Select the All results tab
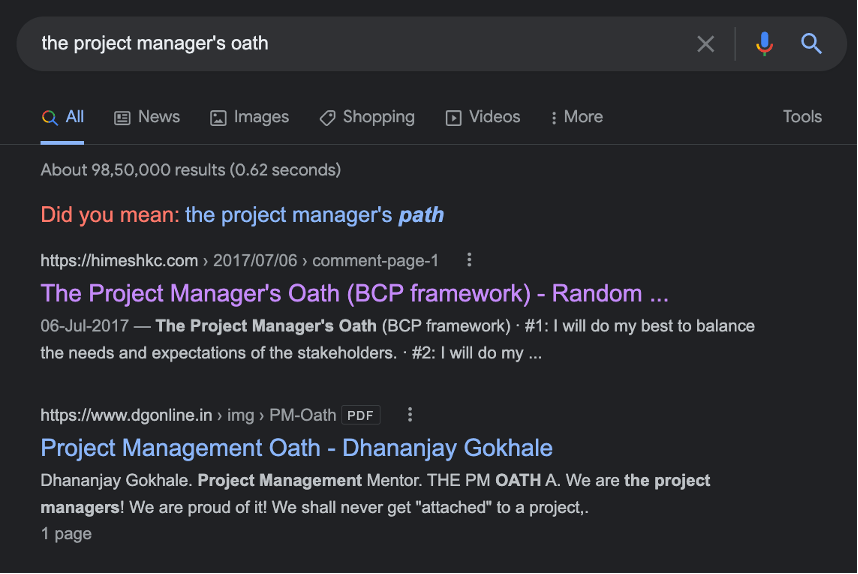Image resolution: width=858 pixels, height=574 pixels. (63, 117)
